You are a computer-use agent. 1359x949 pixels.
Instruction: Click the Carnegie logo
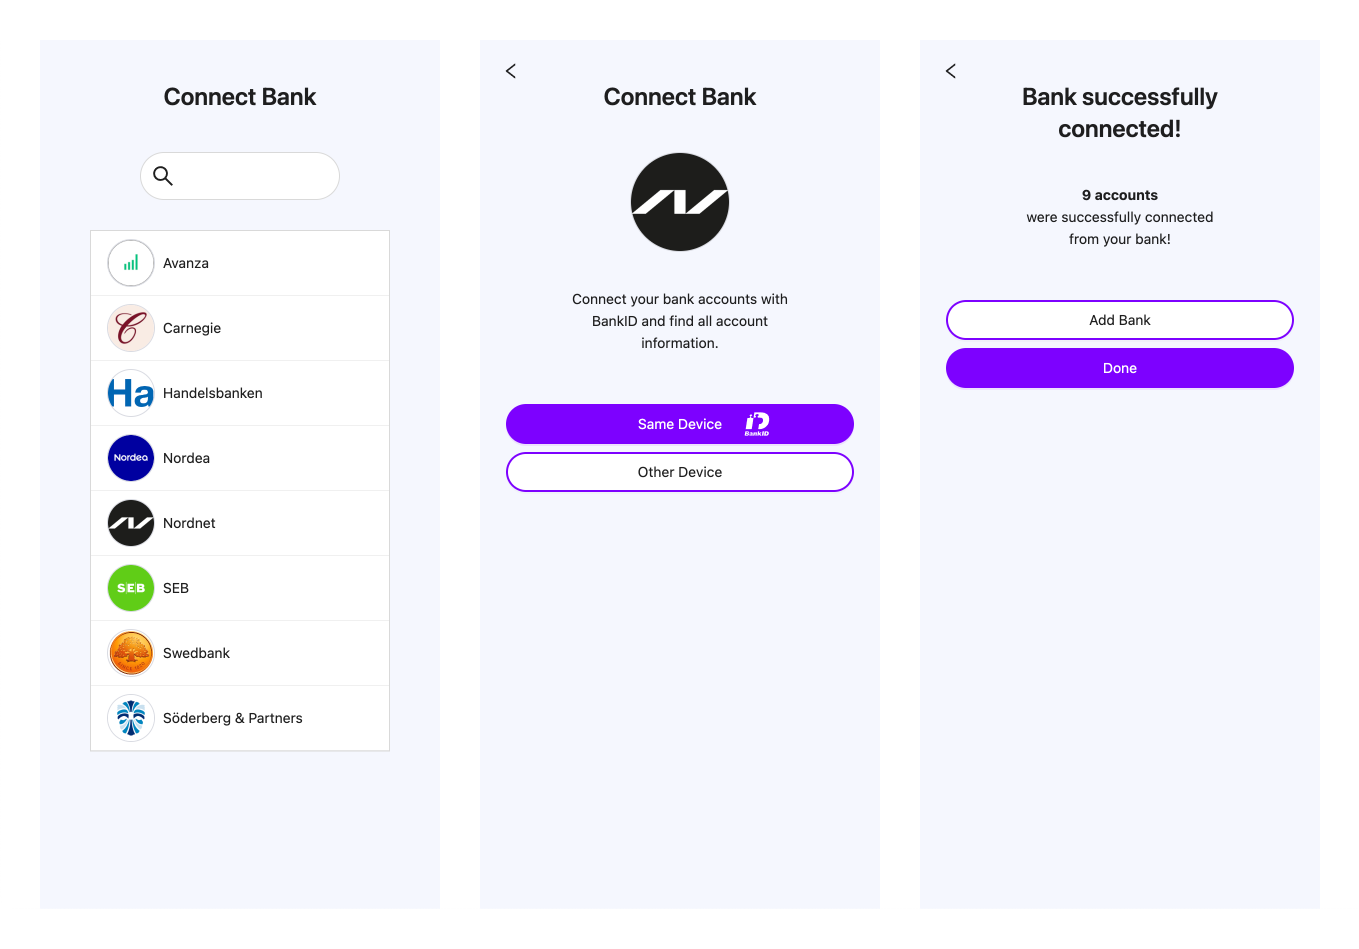coord(131,327)
